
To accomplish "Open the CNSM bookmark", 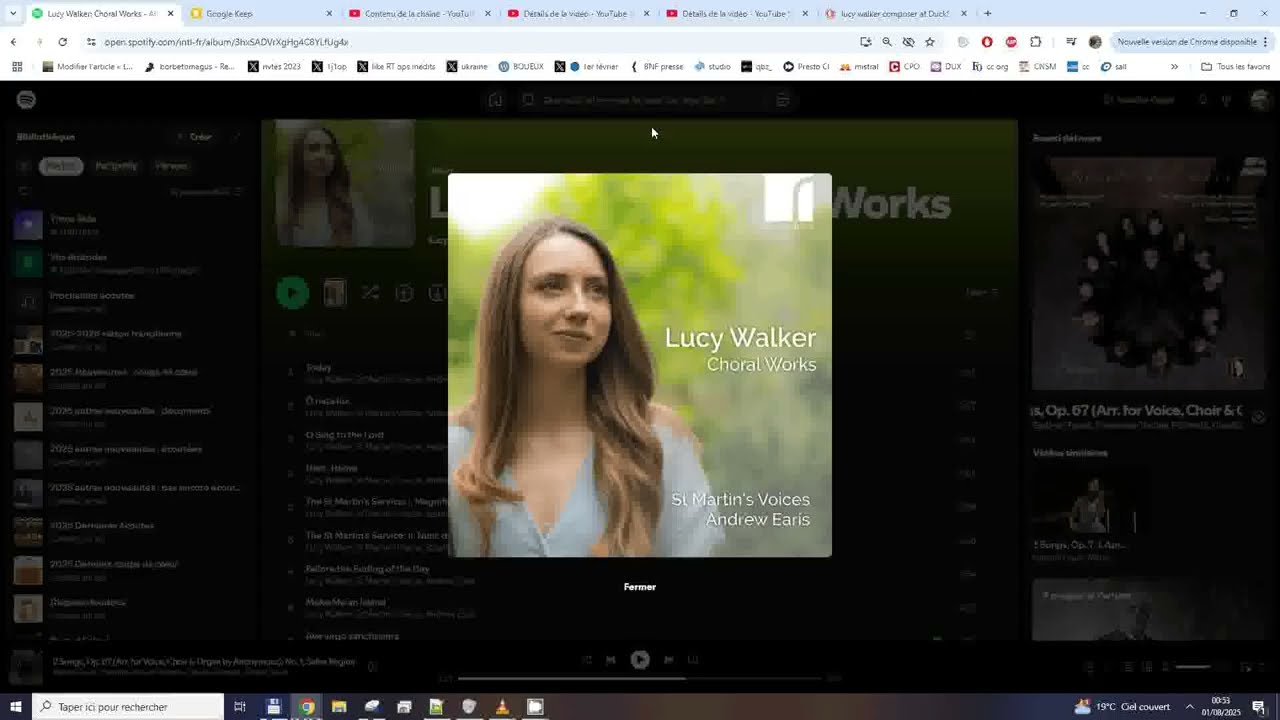I will (x=1037, y=67).
